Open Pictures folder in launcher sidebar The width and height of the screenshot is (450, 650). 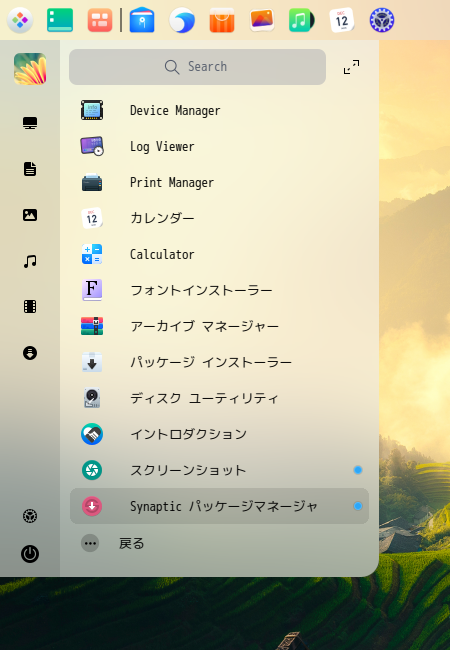point(30,215)
